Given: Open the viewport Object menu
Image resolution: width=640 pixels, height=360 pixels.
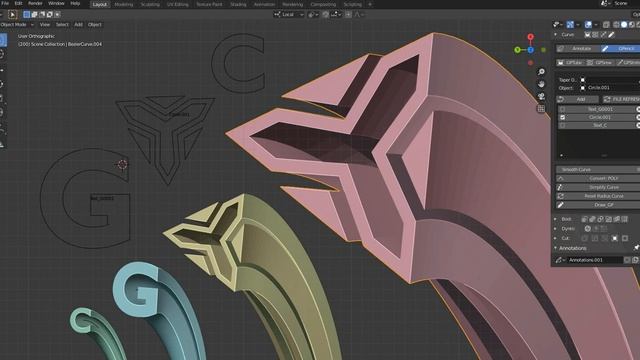Looking at the screenshot, I should pos(95,24).
